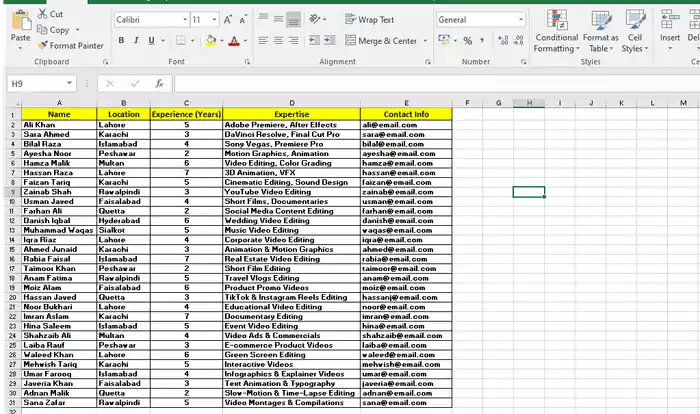Open the Fill Color dropdown arrow
Viewport: 700px width, 414px height.
222,41
